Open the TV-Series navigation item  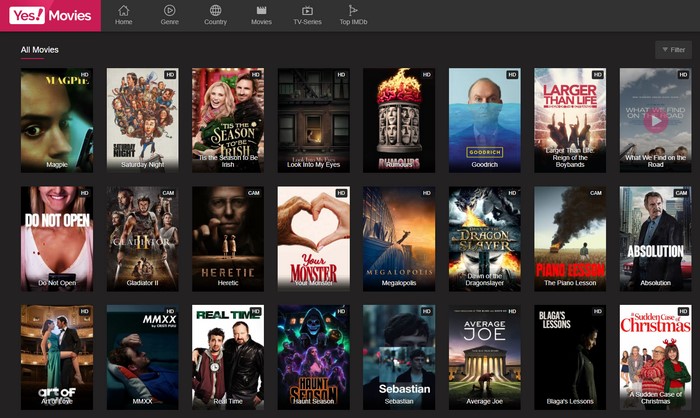[x=307, y=15]
